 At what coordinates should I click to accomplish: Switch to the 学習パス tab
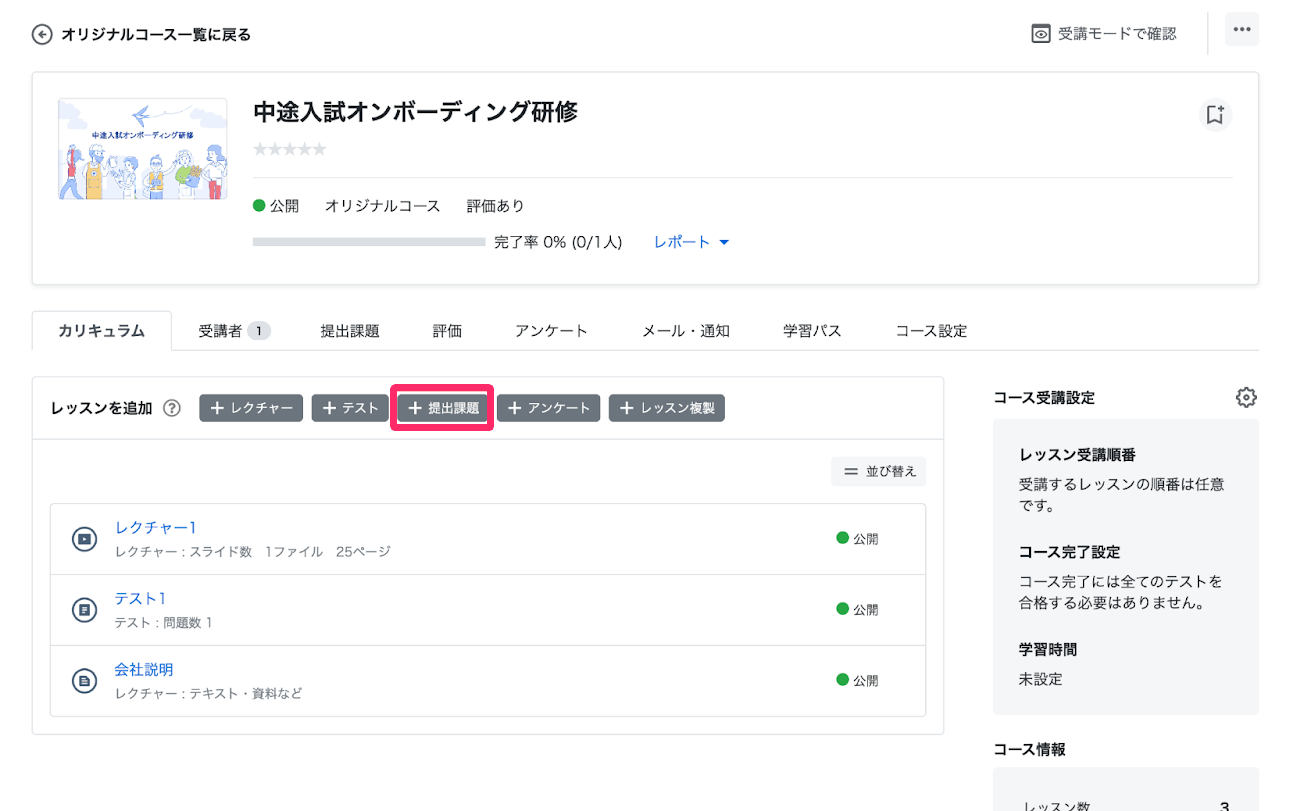click(x=812, y=331)
